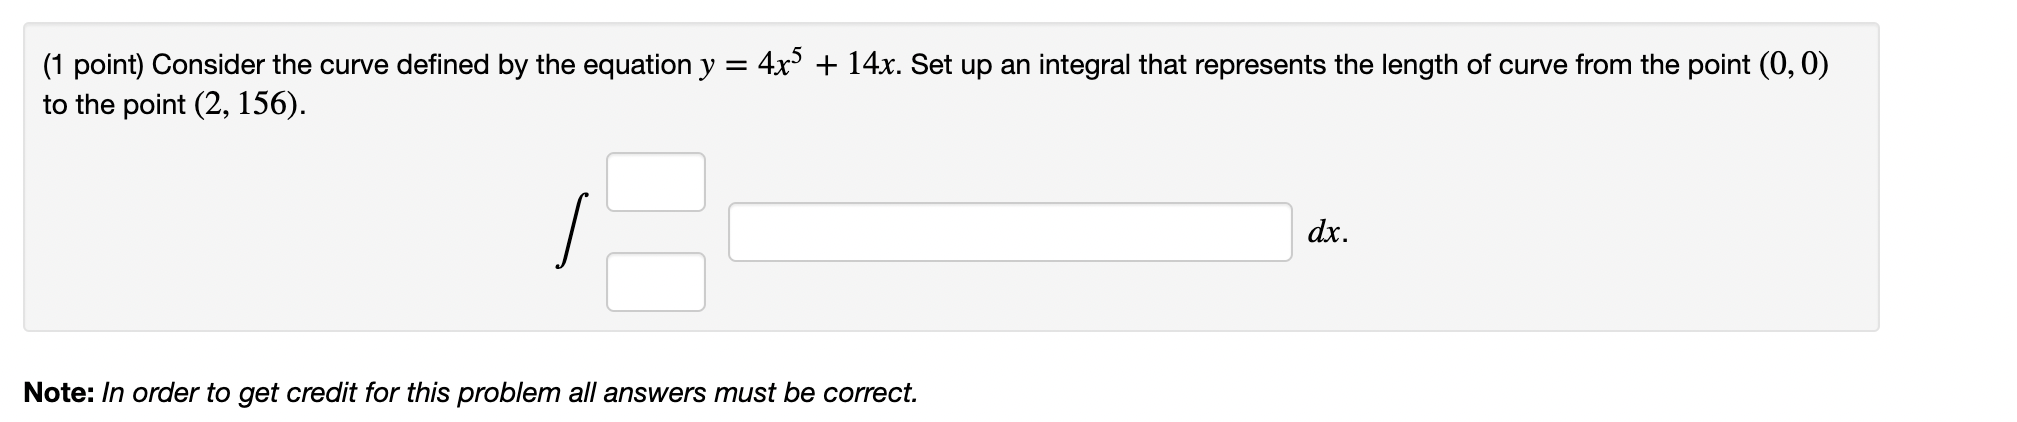This screenshot has width=2017, height=422.
Task: Click the integral sign symbol
Action: [569, 230]
